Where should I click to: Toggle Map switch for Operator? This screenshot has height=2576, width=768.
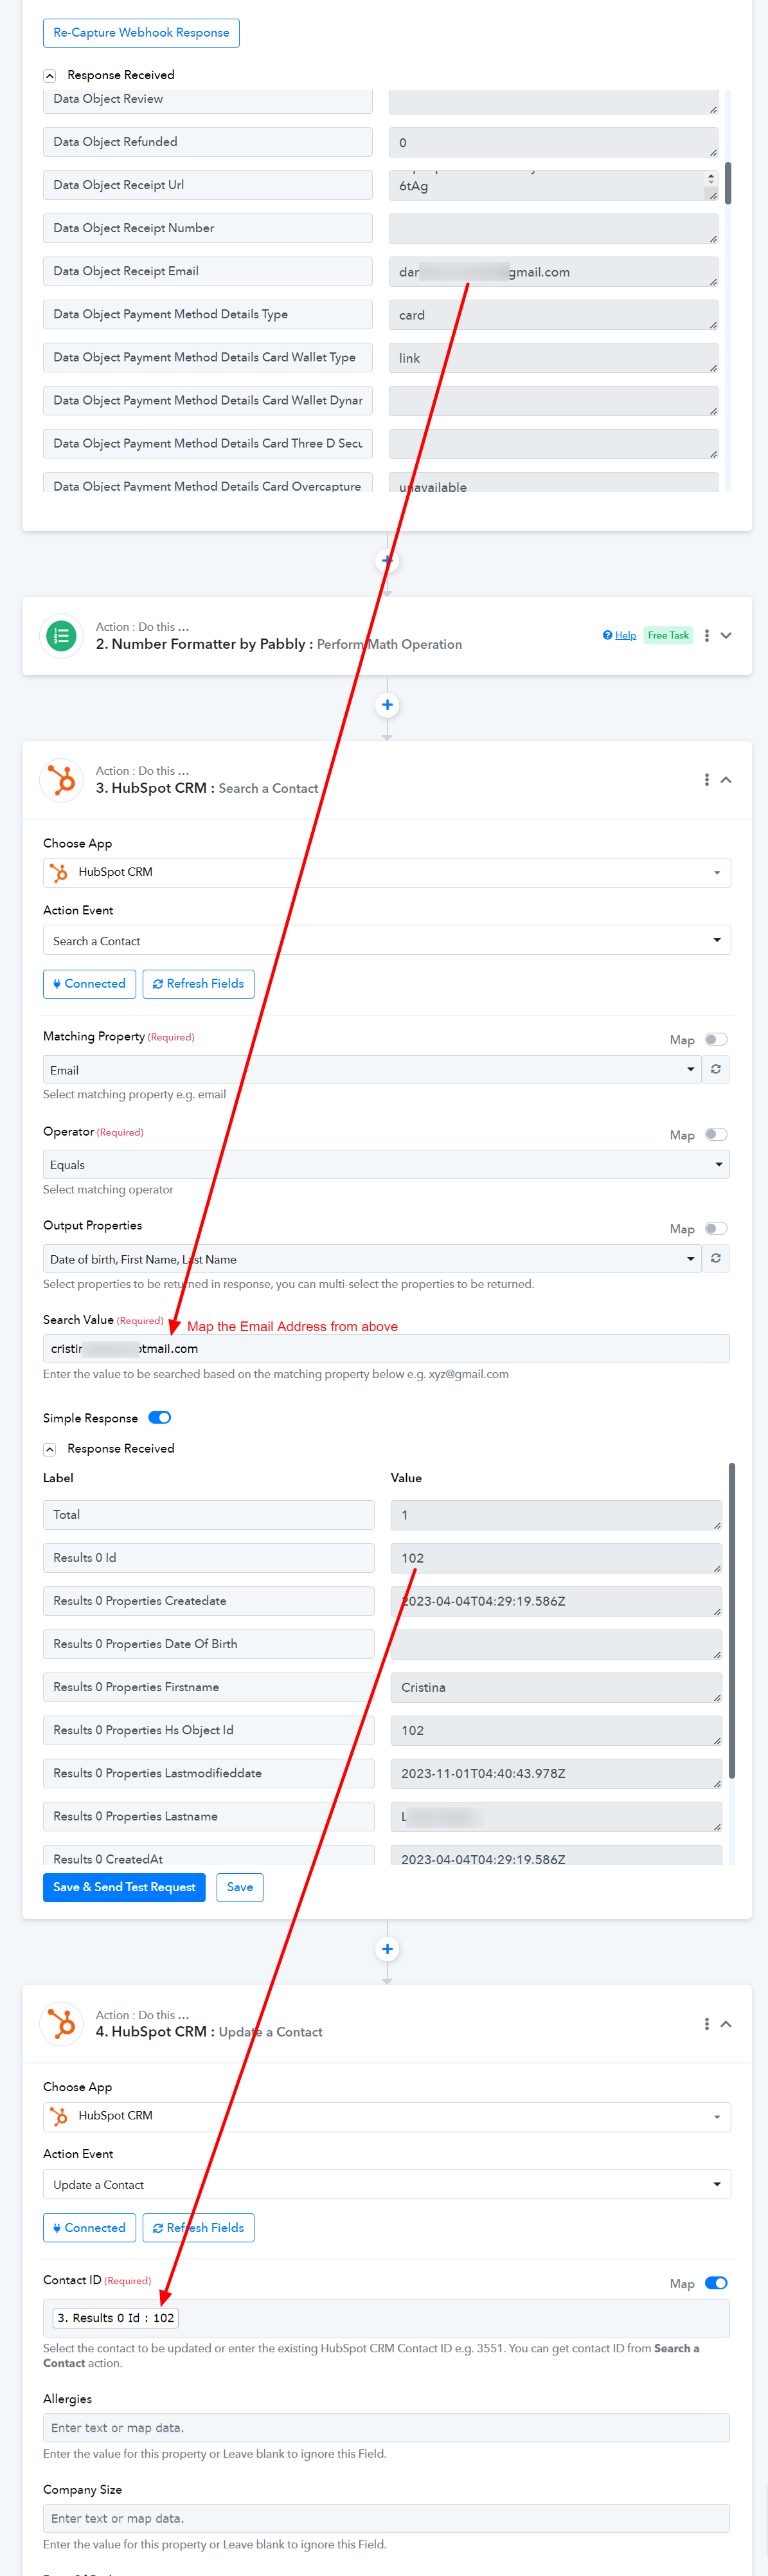[716, 1134]
